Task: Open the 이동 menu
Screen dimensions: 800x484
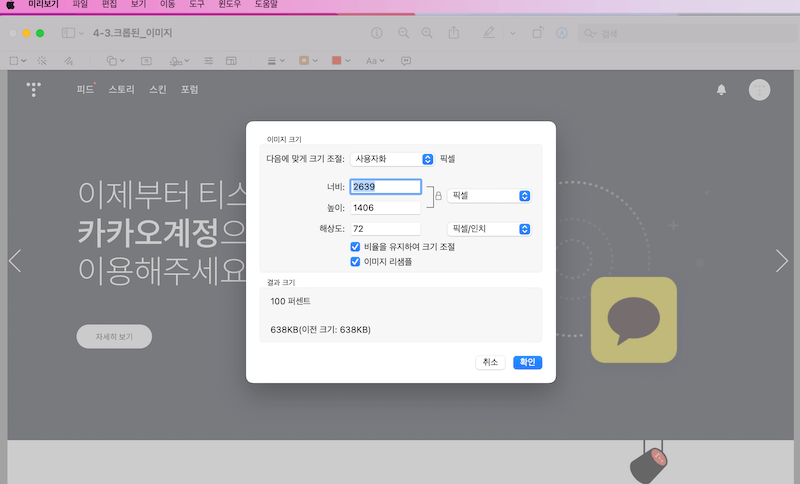Action: [x=167, y=4]
